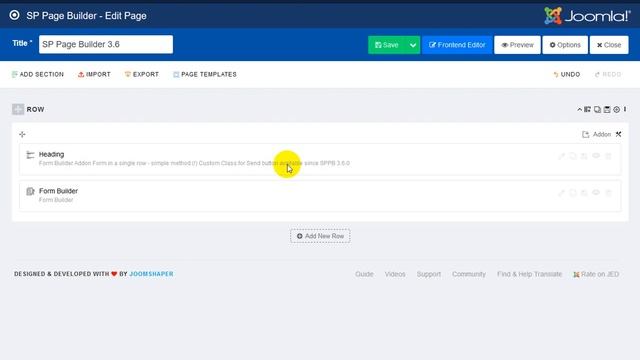Open Rate on JED link

tap(596, 274)
